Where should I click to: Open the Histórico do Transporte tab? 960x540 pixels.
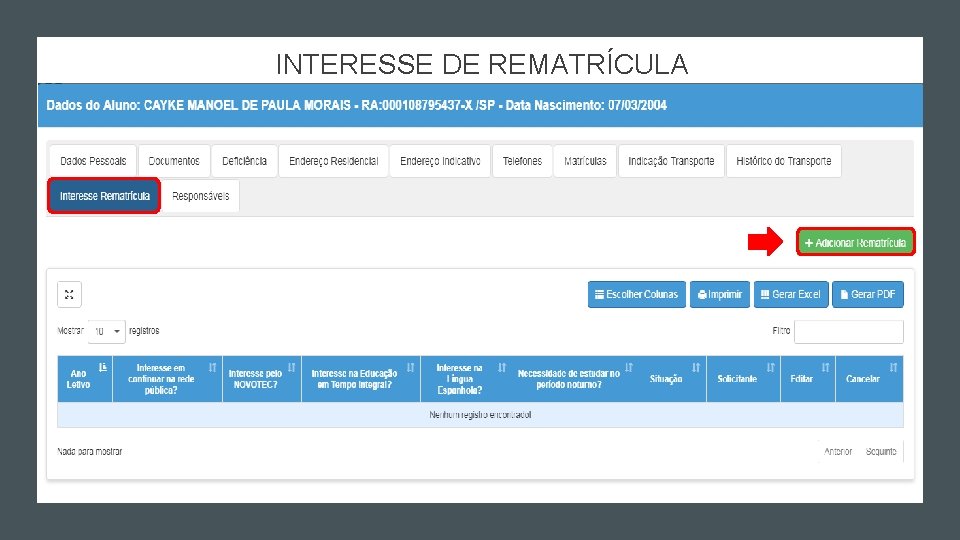784,161
